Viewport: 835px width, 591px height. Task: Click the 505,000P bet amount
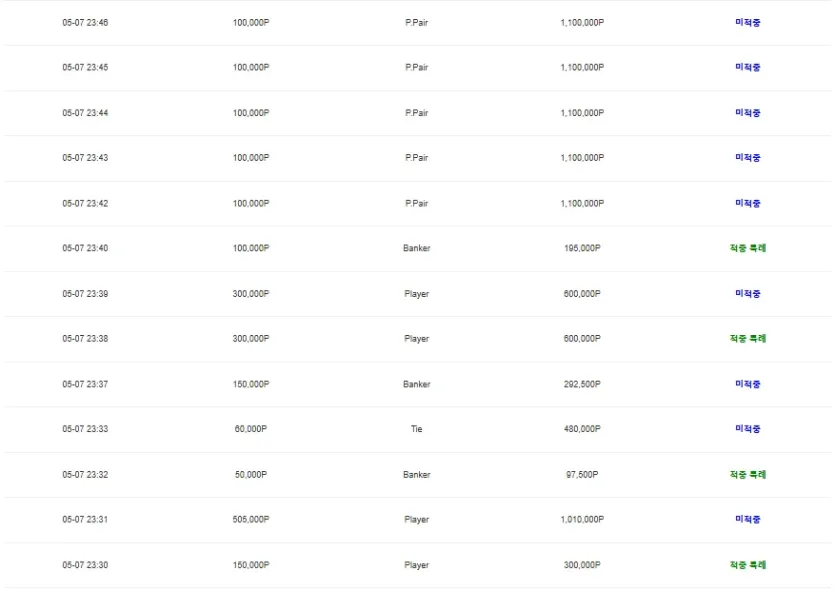(x=251, y=520)
